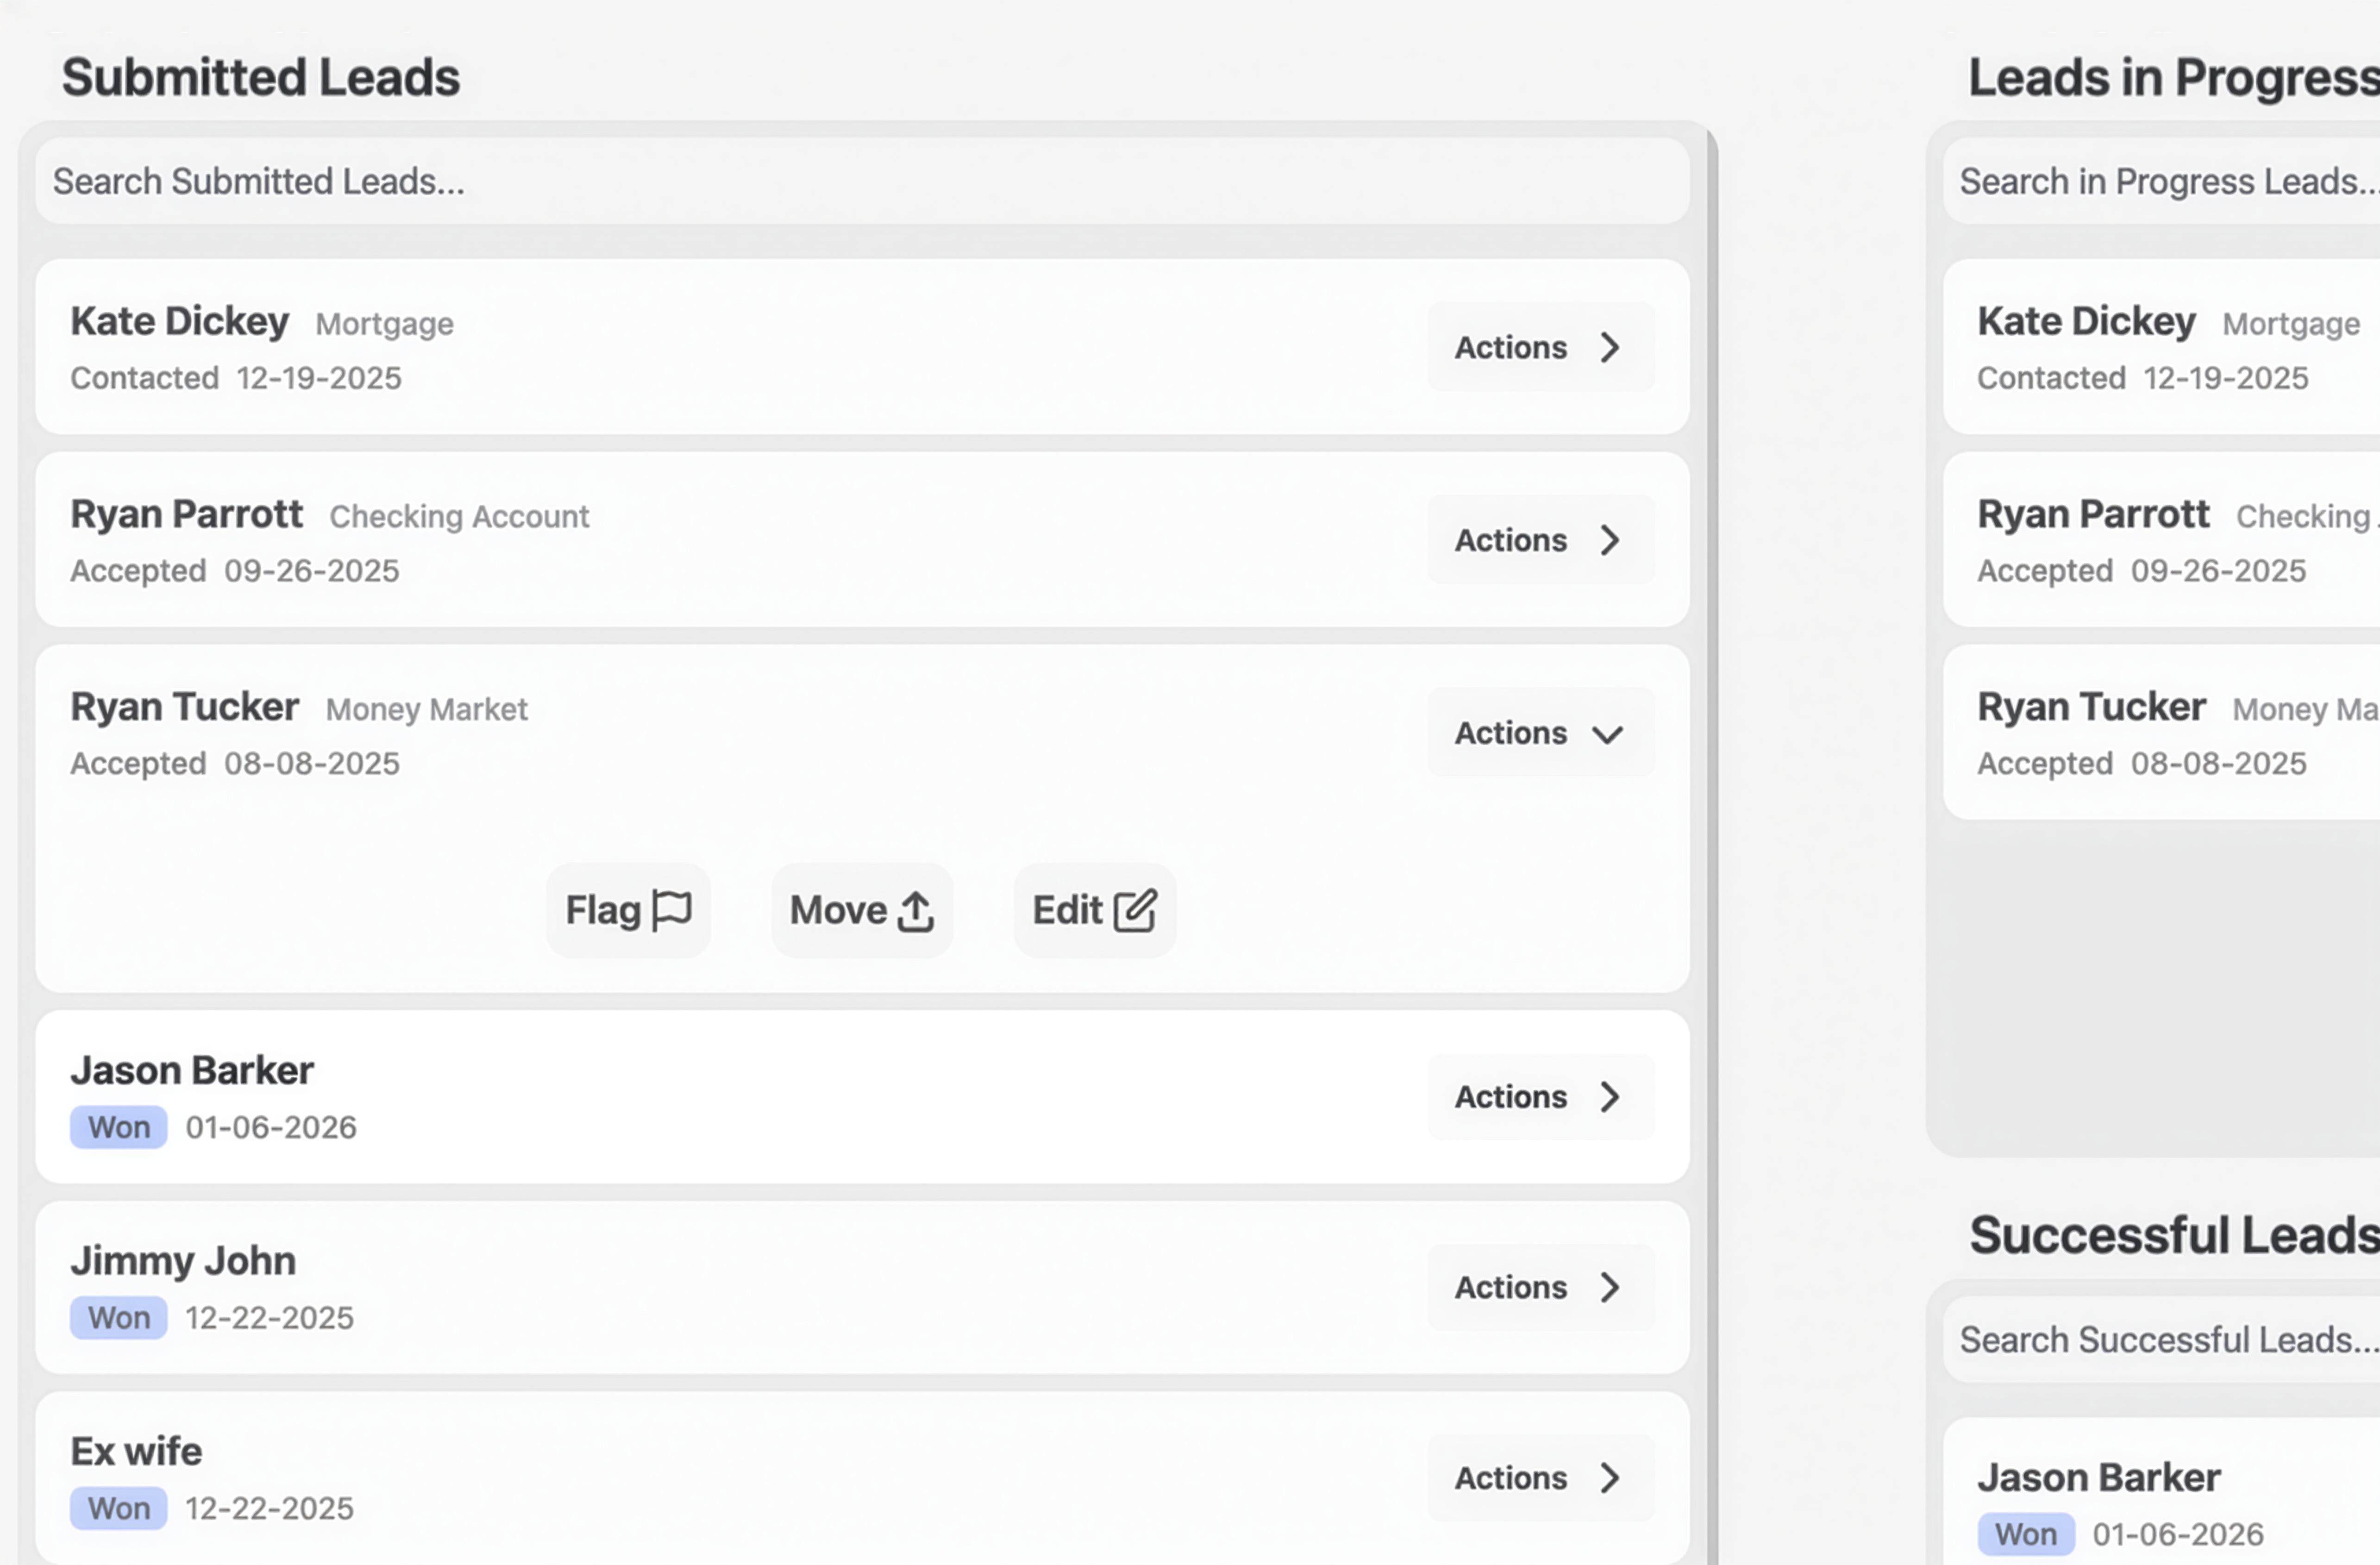The width and height of the screenshot is (2380, 1565).
Task: Select Ryan Tucker card in Leads in Progress
Action: point(2160,733)
